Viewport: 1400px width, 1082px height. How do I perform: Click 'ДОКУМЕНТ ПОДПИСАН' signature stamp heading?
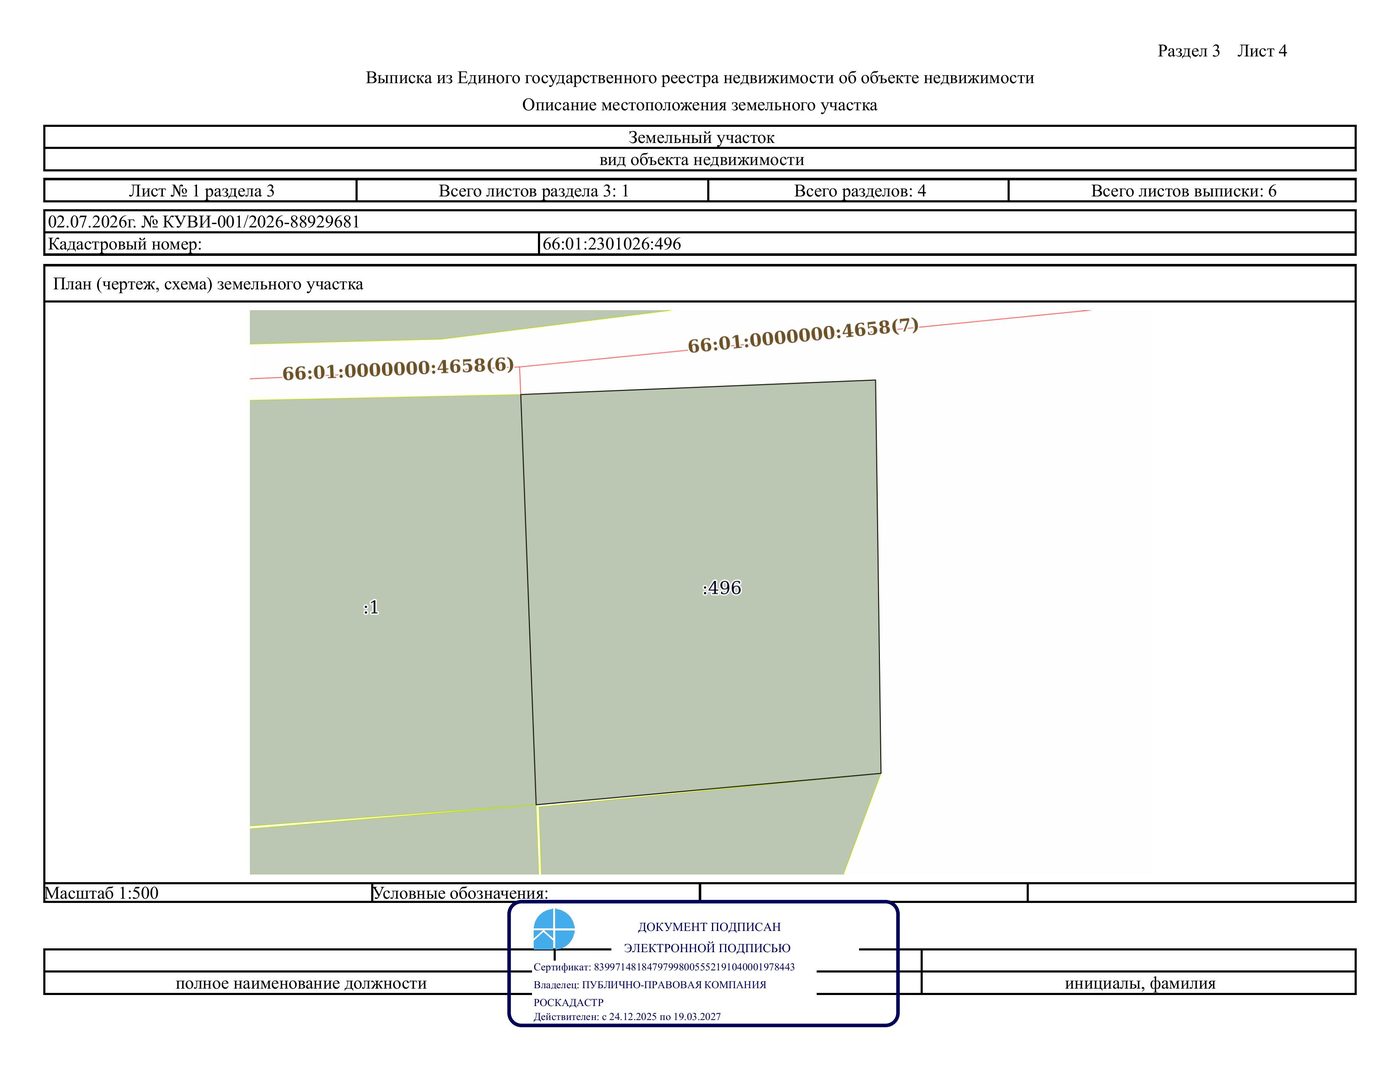click(x=709, y=927)
